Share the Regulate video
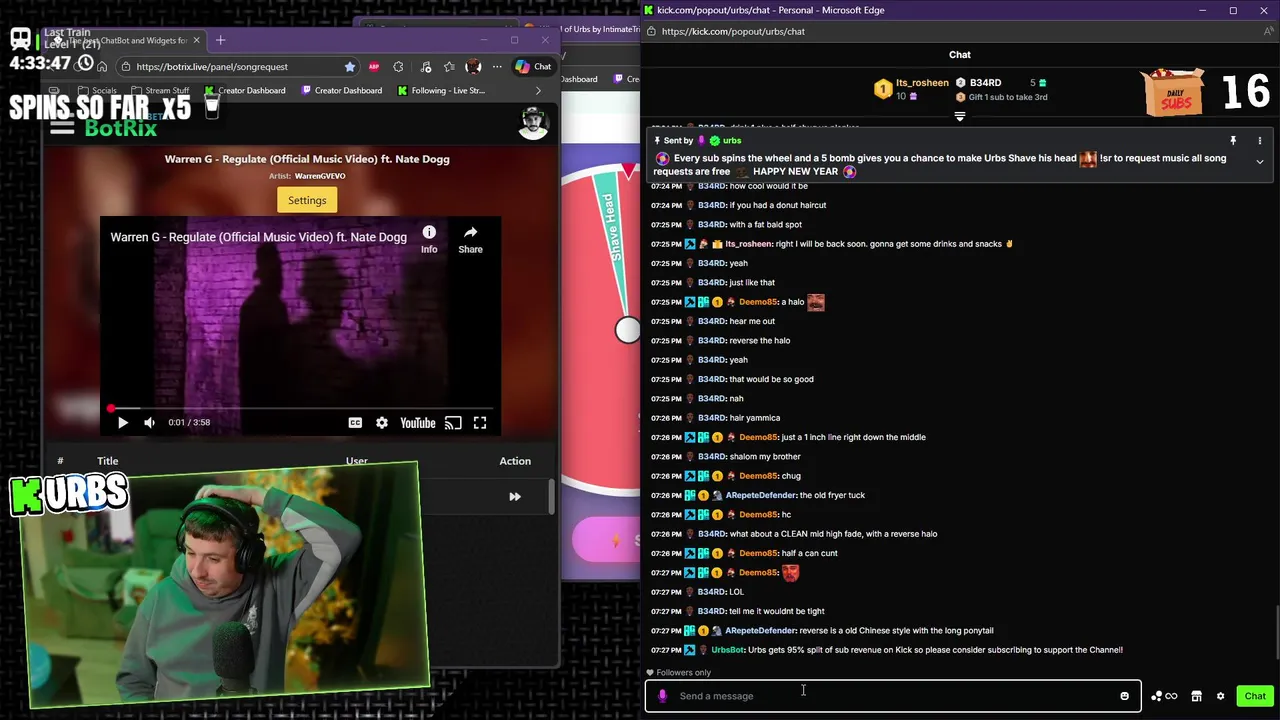Image resolution: width=1280 pixels, height=720 pixels. (470, 239)
